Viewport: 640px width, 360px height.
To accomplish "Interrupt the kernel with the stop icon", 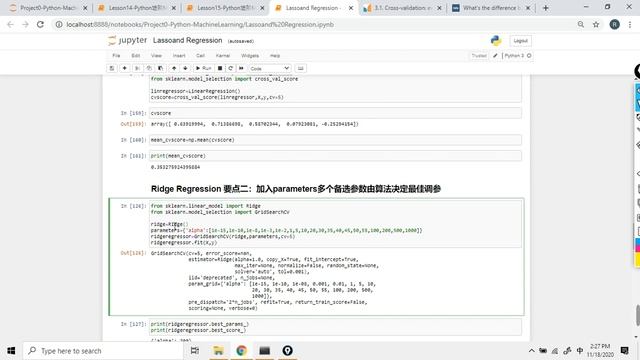I will tap(220, 68).
